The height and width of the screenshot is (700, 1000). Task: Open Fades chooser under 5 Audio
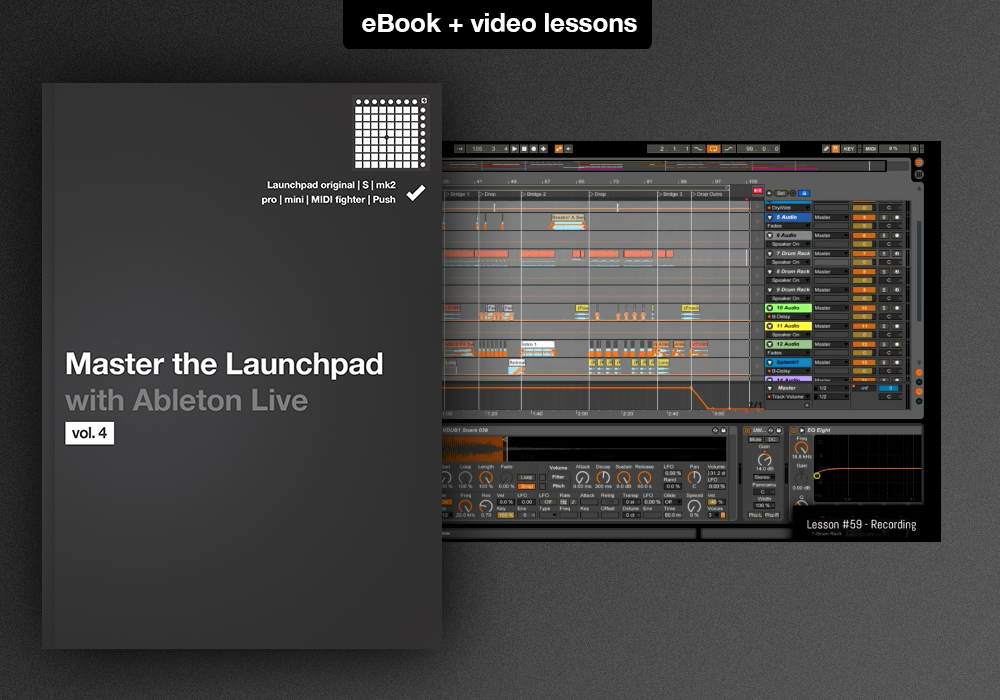pos(788,226)
